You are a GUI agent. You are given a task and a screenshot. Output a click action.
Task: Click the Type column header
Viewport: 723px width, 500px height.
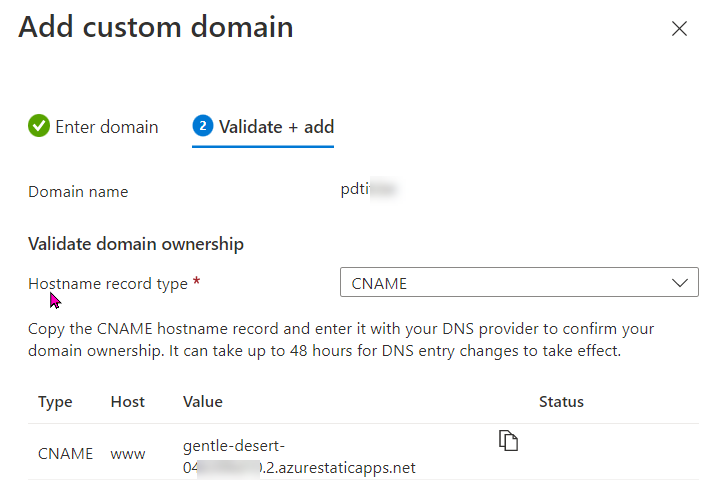tap(55, 402)
